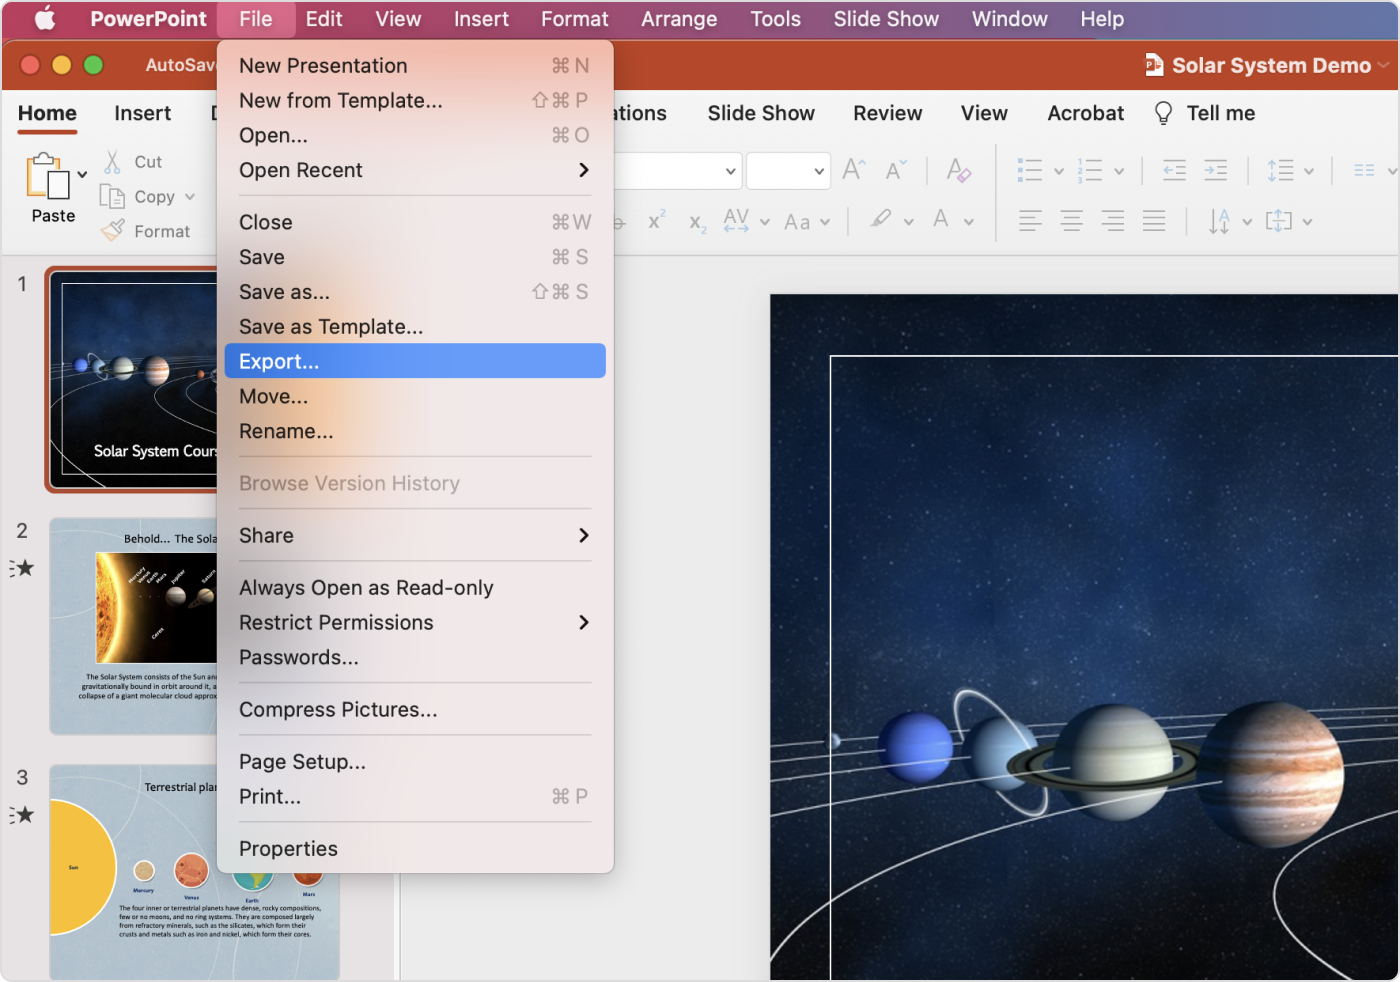Justify the text alignment
The image size is (1400, 982).
point(1154,221)
